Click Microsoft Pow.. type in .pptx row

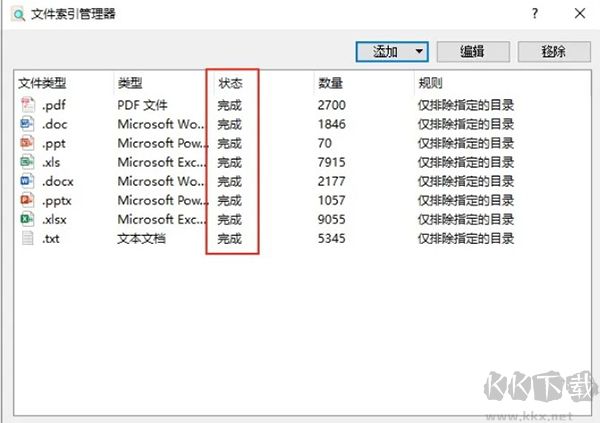[163, 200]
